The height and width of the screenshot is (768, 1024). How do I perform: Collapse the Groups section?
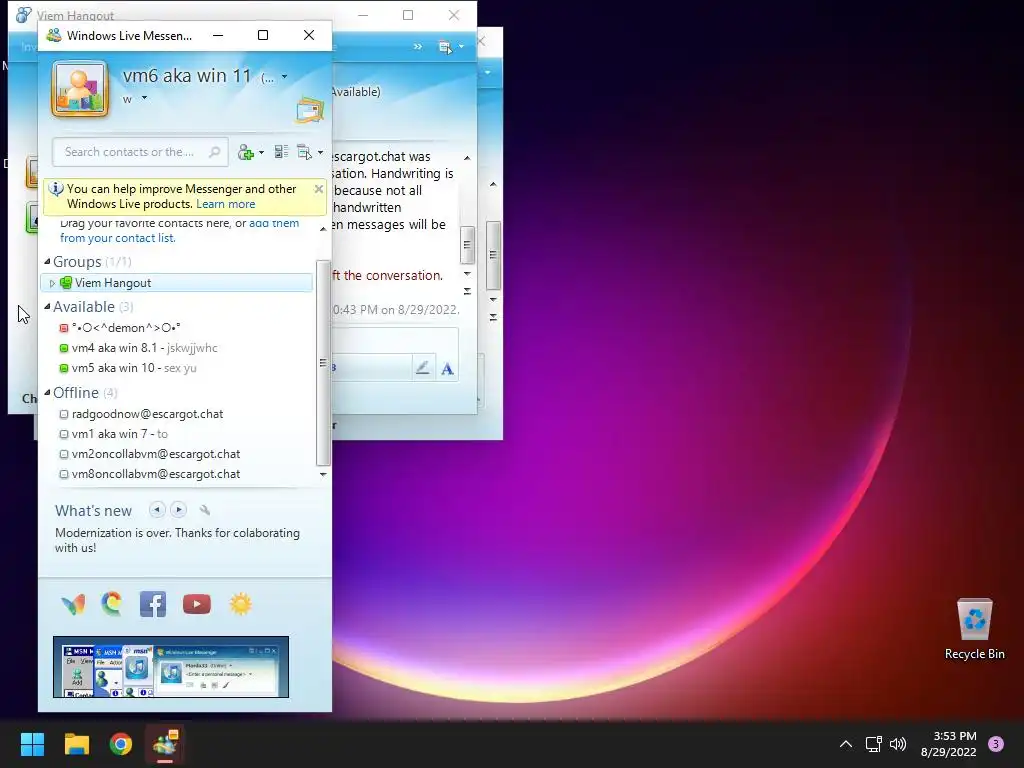(47, 262)
